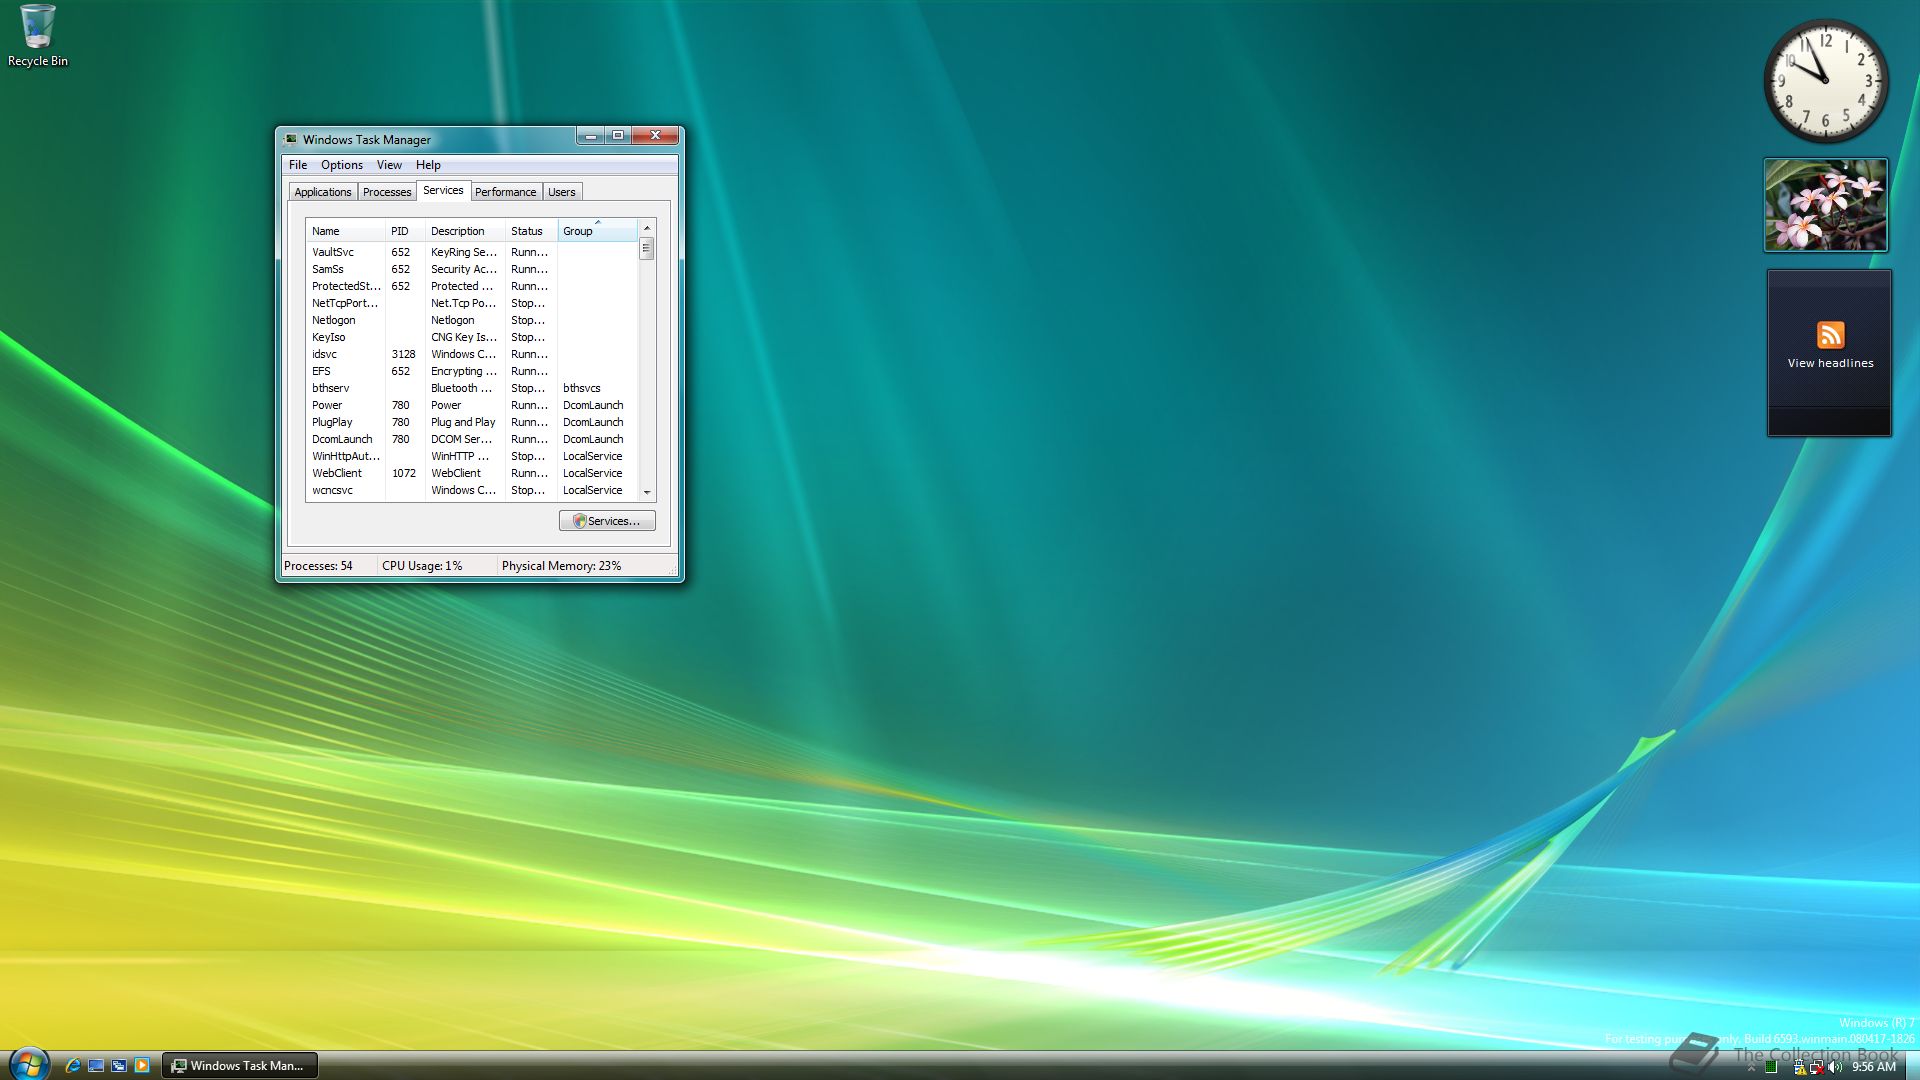Open the Options menu
Screen dimensions: 1920x1080
tap(342, 165)
